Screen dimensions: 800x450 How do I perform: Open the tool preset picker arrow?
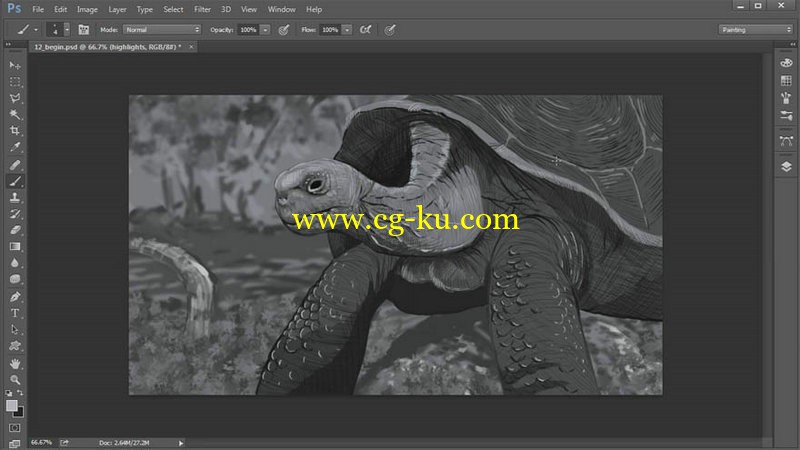pos(36,30)
